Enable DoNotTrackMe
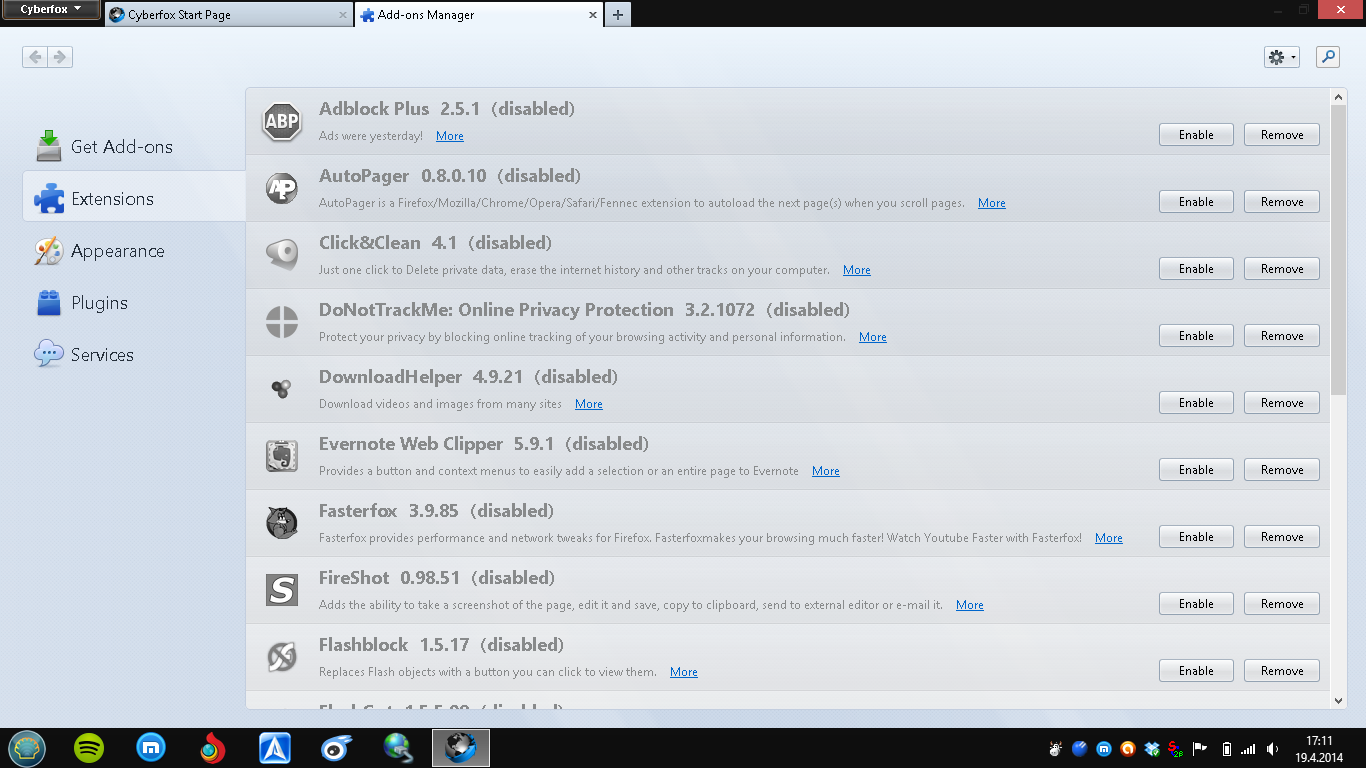1366x768 pixels. 1196,336
